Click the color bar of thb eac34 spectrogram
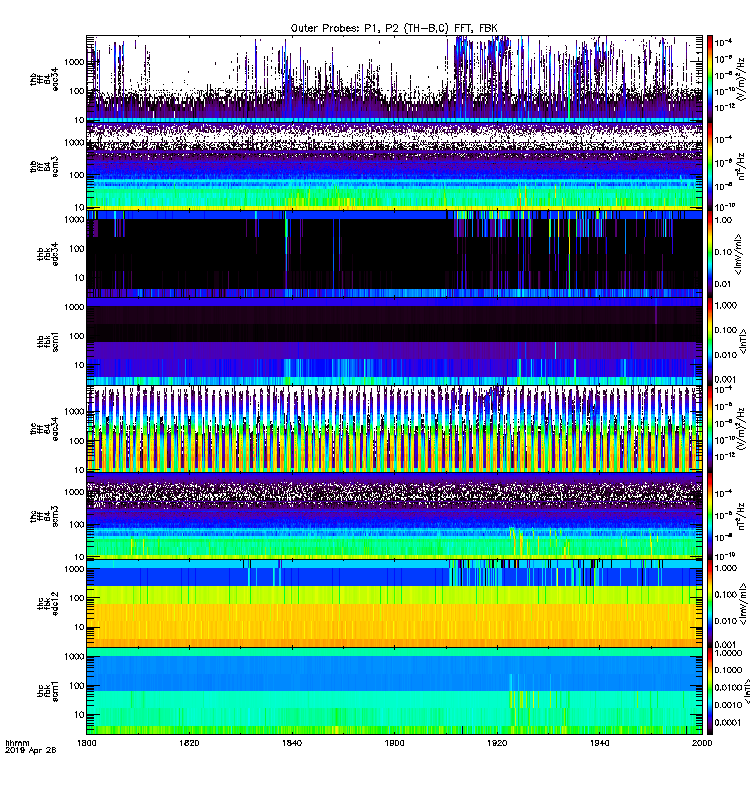Viewport: 750px width, 800px height. point(710,79)
